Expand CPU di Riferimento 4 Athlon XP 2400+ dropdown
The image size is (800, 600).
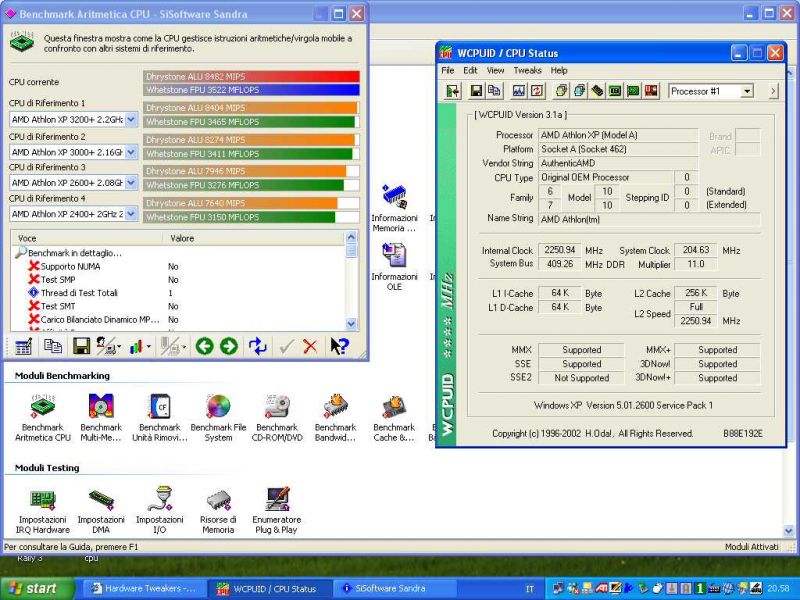tap(131, 214)
